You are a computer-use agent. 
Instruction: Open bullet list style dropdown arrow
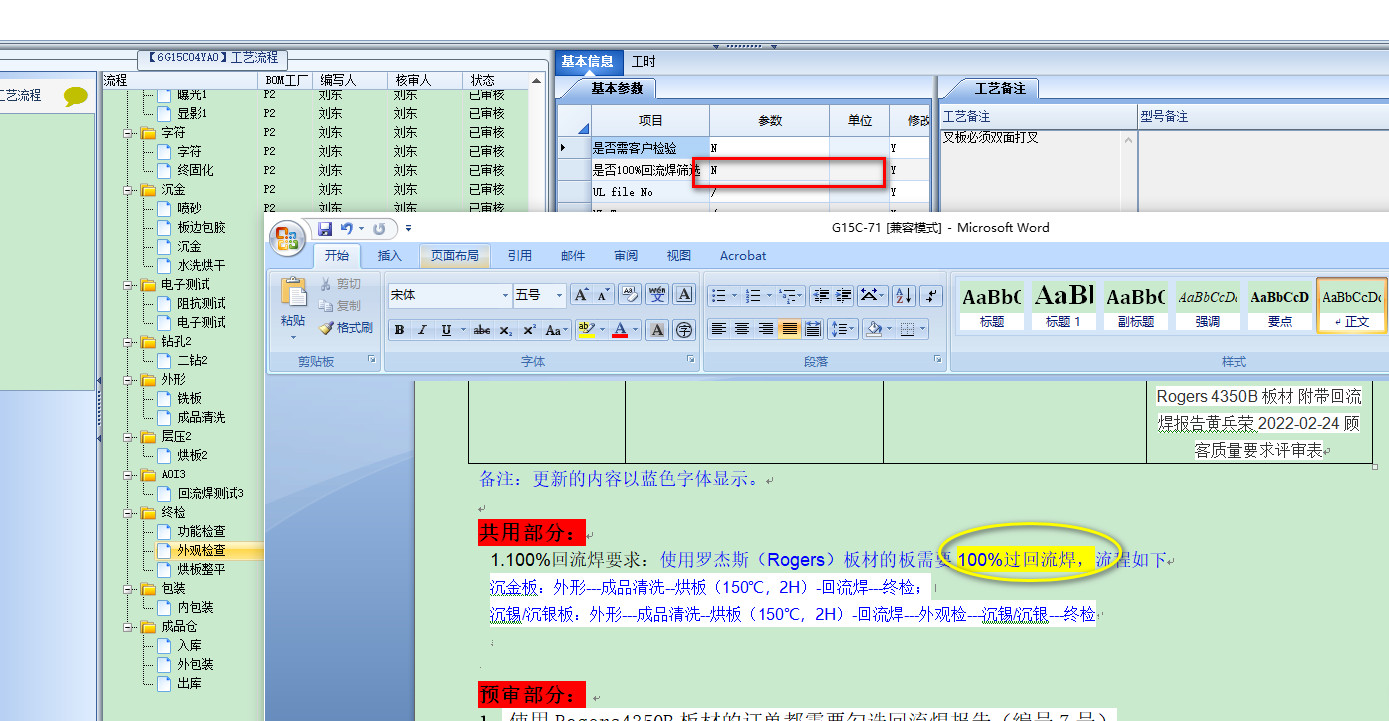735,295
